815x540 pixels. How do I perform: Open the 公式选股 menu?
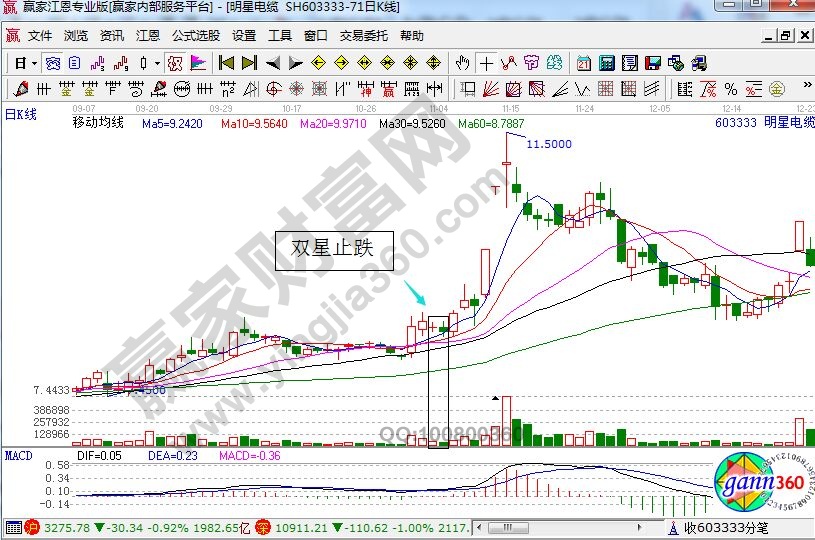[196, 35]
